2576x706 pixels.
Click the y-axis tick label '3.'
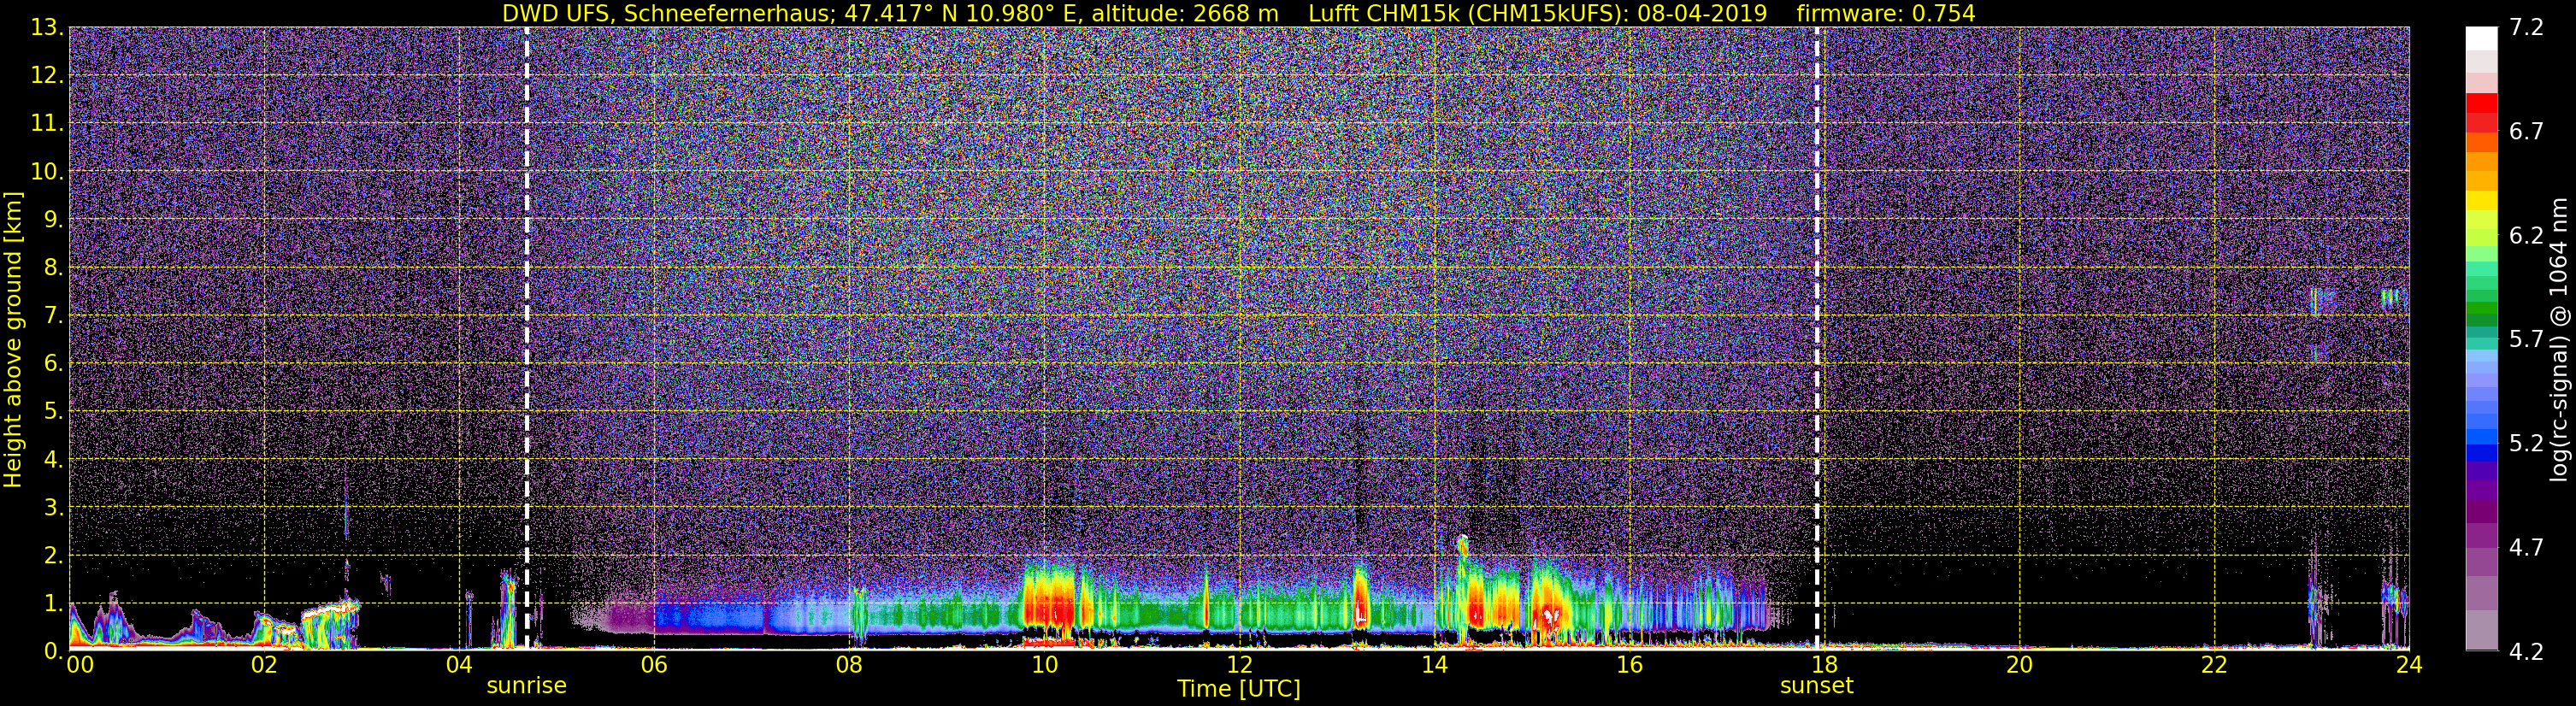(54, 508)
